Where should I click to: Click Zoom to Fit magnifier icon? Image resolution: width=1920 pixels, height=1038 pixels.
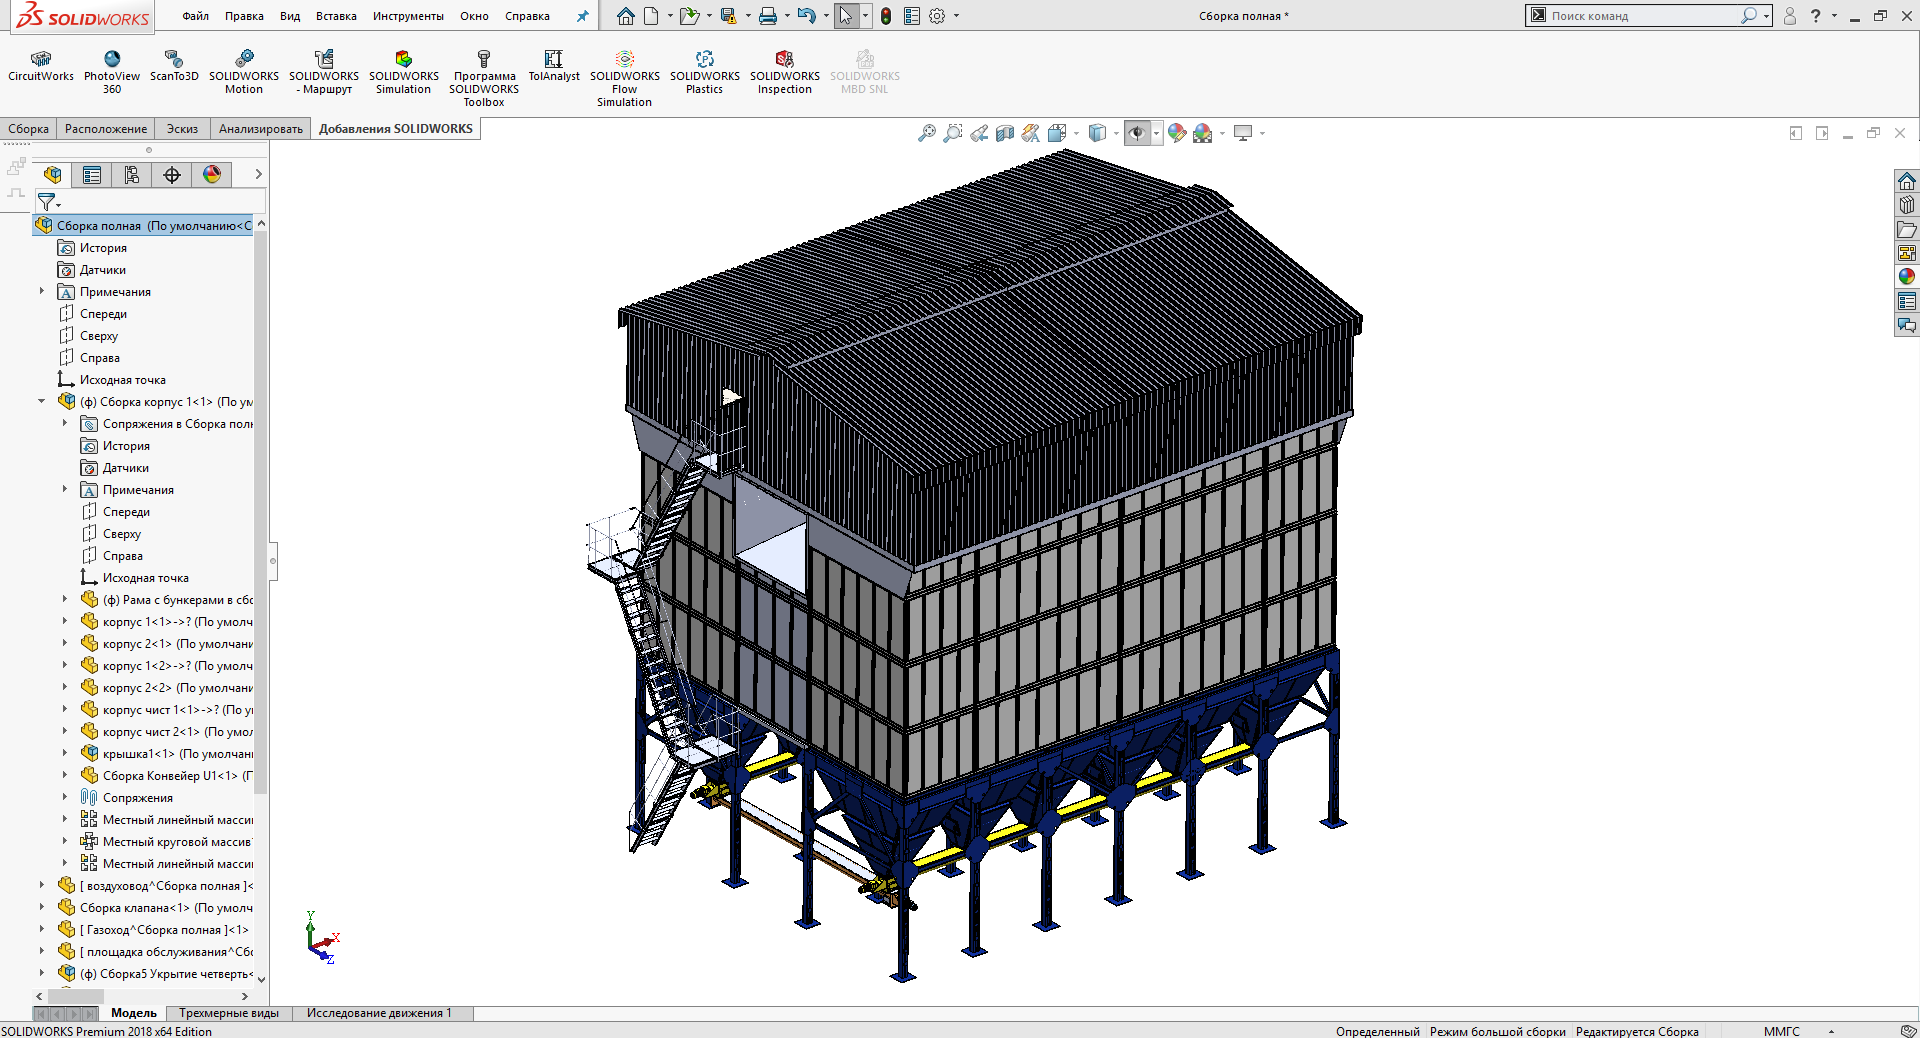(x=927, y=133)
